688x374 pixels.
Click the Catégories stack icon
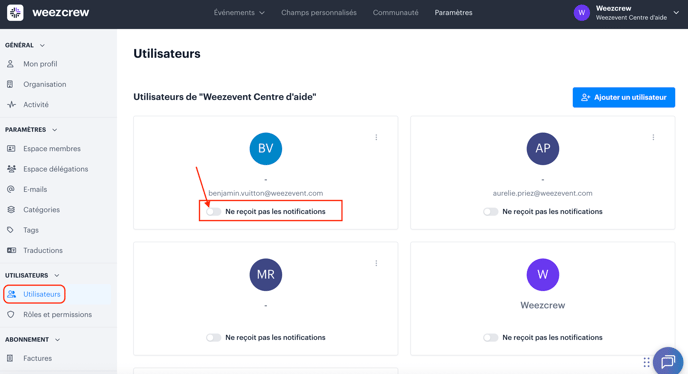(x=11, y=209)
